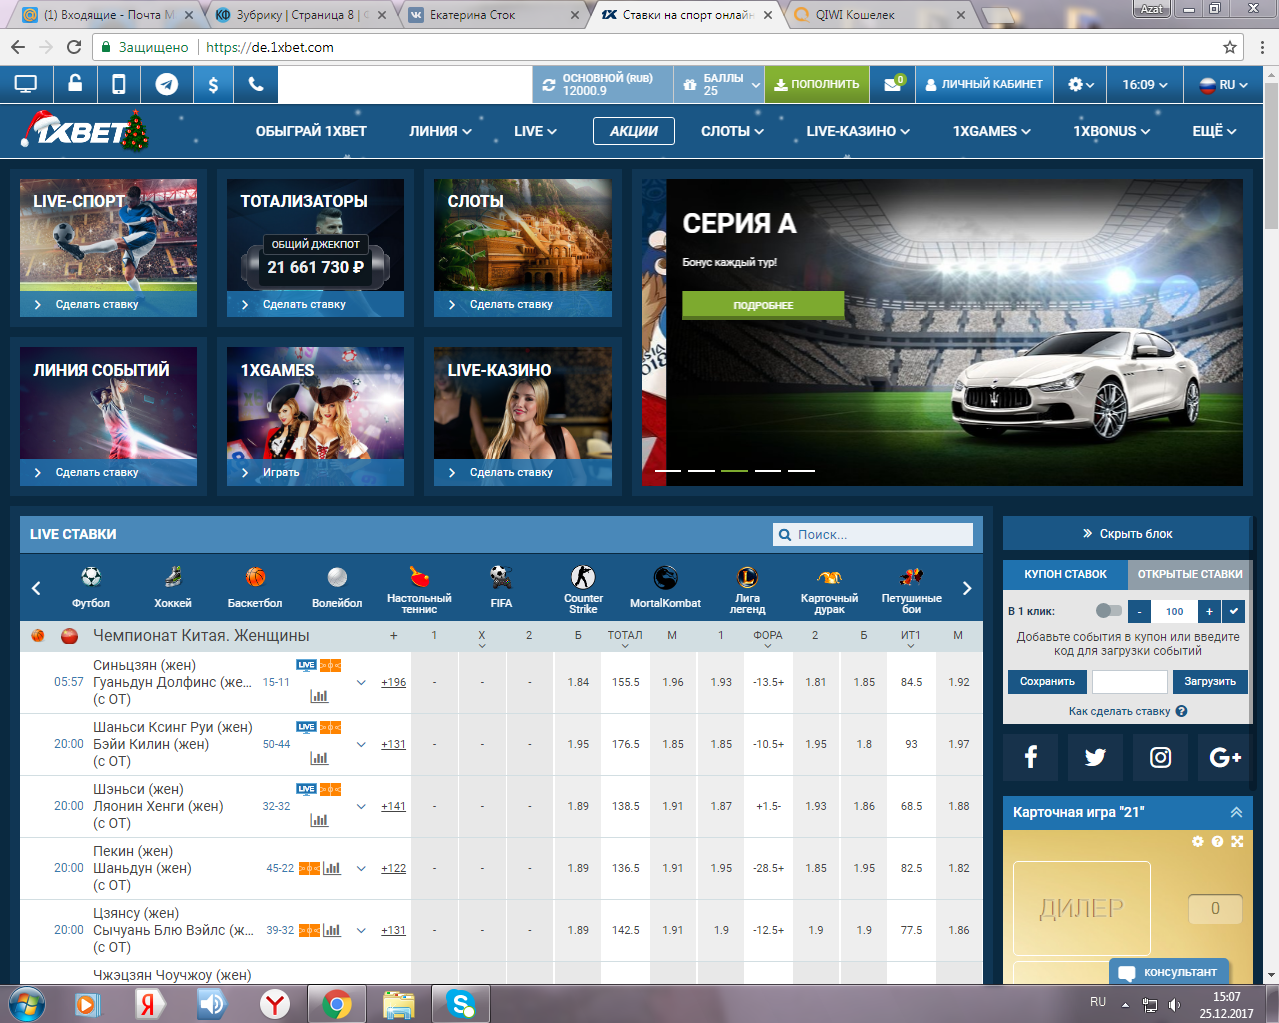The image size is (1279, 1023).
Task: Open the LIVE-КАЗИНО dropdown menu
Action: (858, 131)
